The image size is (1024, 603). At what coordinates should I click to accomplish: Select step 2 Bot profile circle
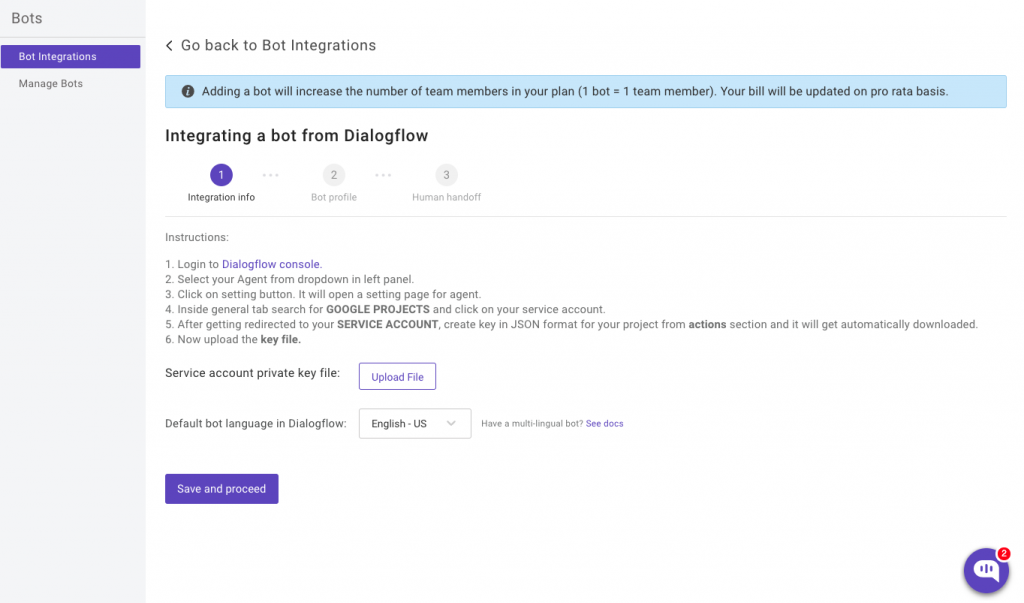[334, 174]
